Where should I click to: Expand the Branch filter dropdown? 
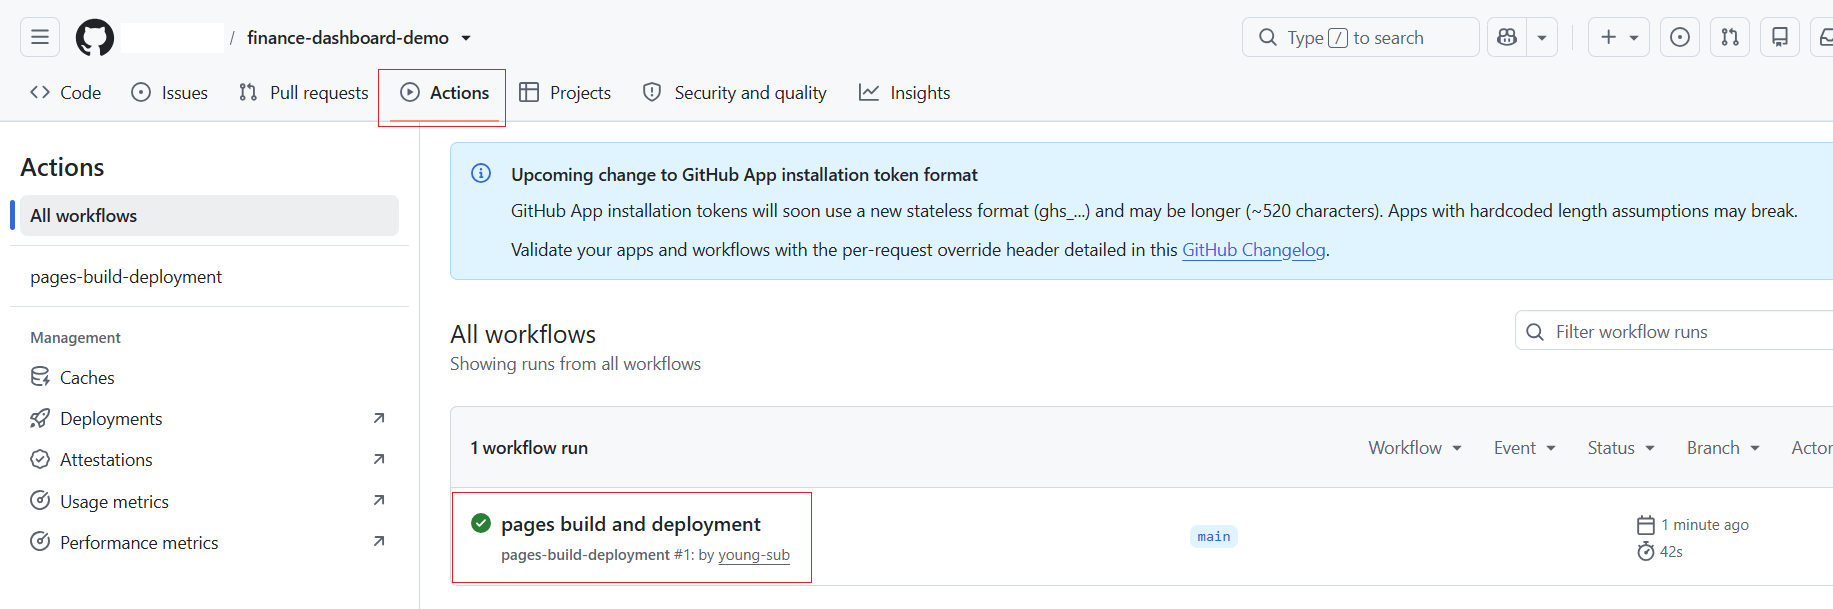tap(1723, 448)
